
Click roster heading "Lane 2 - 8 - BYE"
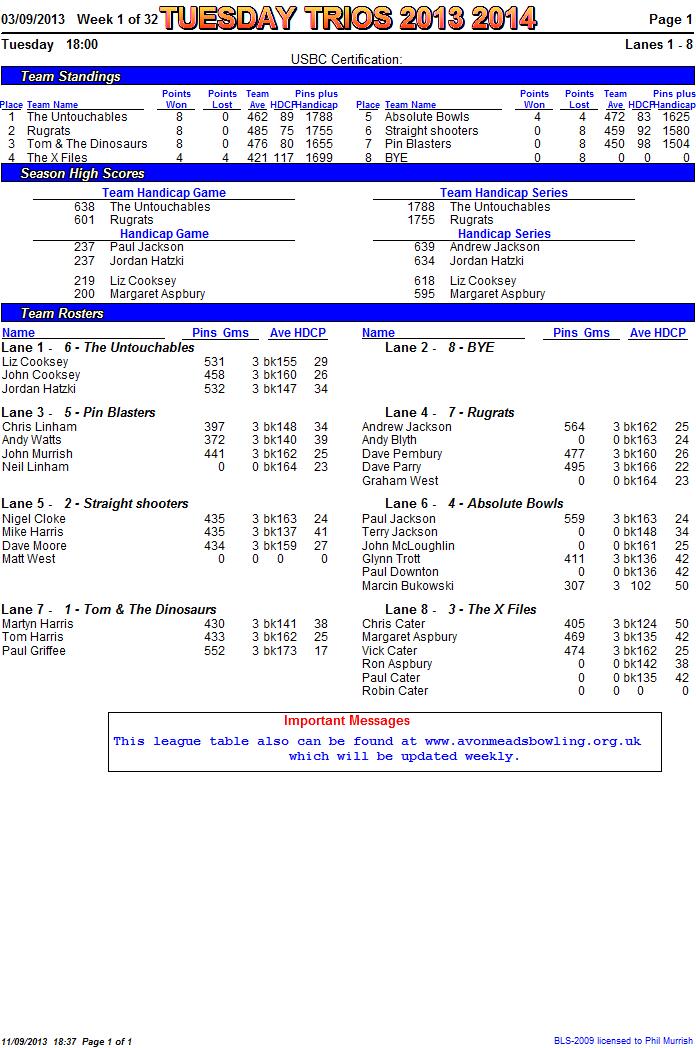(439, 348)
